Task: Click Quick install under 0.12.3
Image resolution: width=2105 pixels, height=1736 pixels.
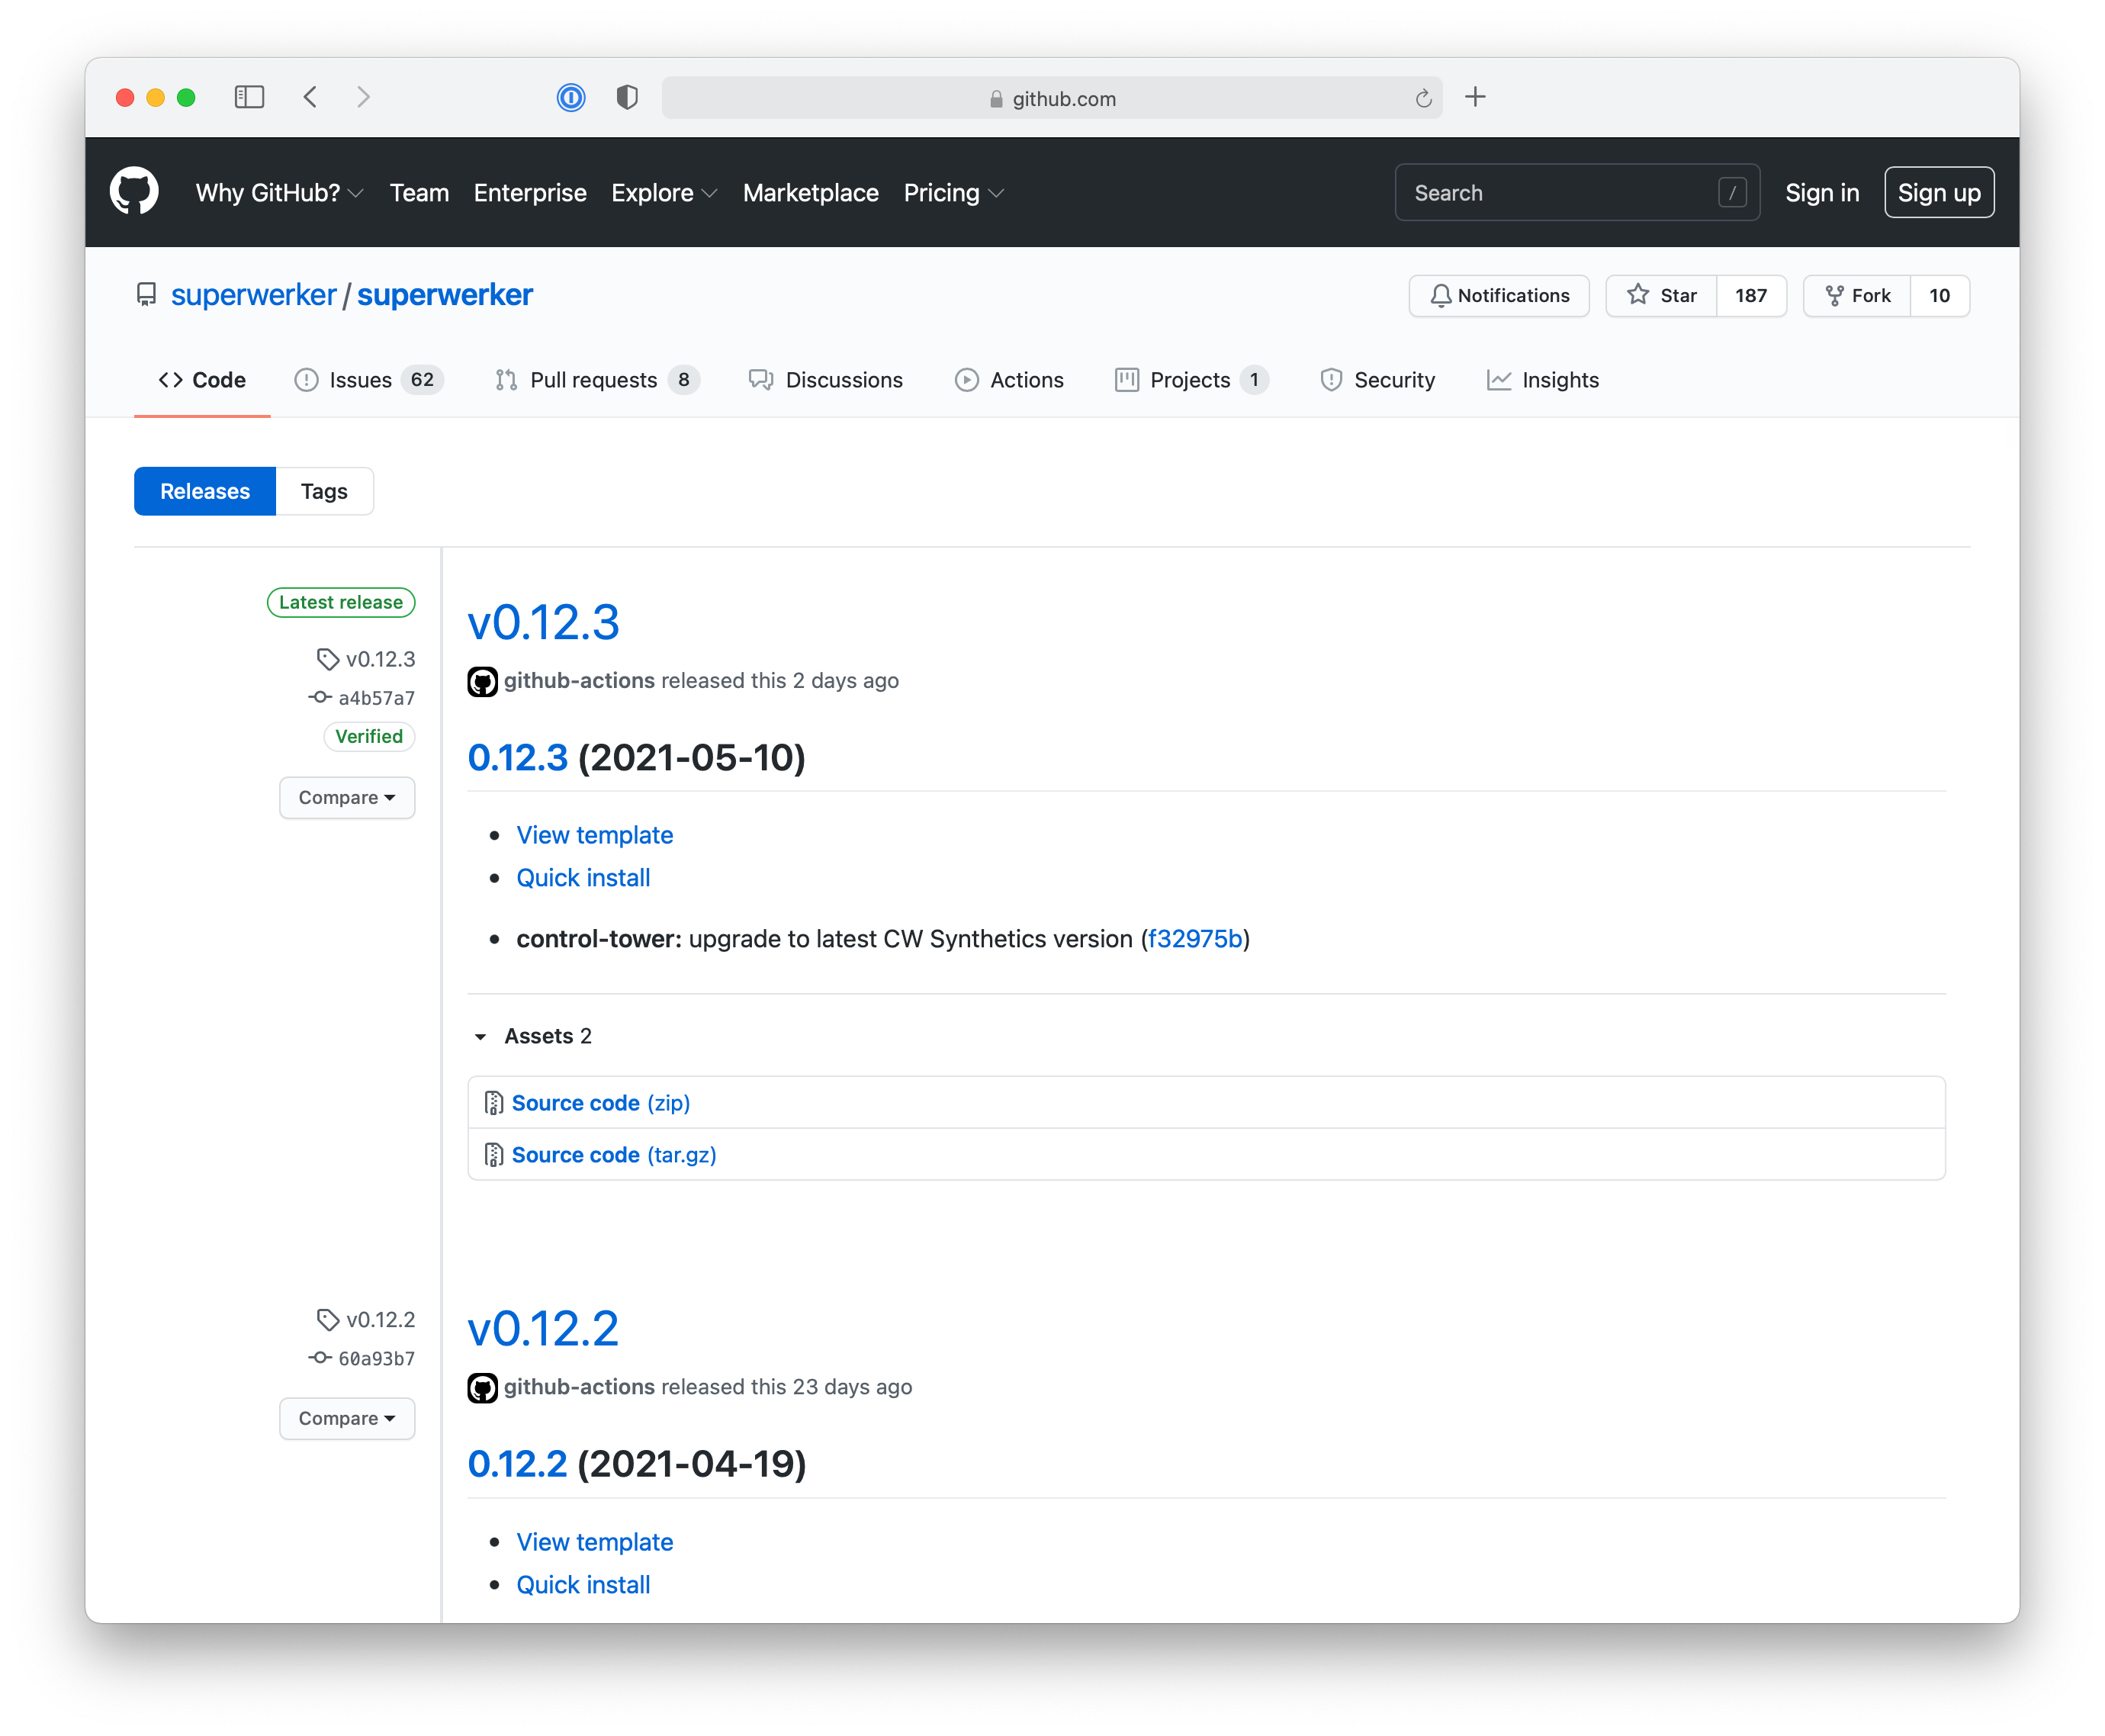Action: point(583,877)
